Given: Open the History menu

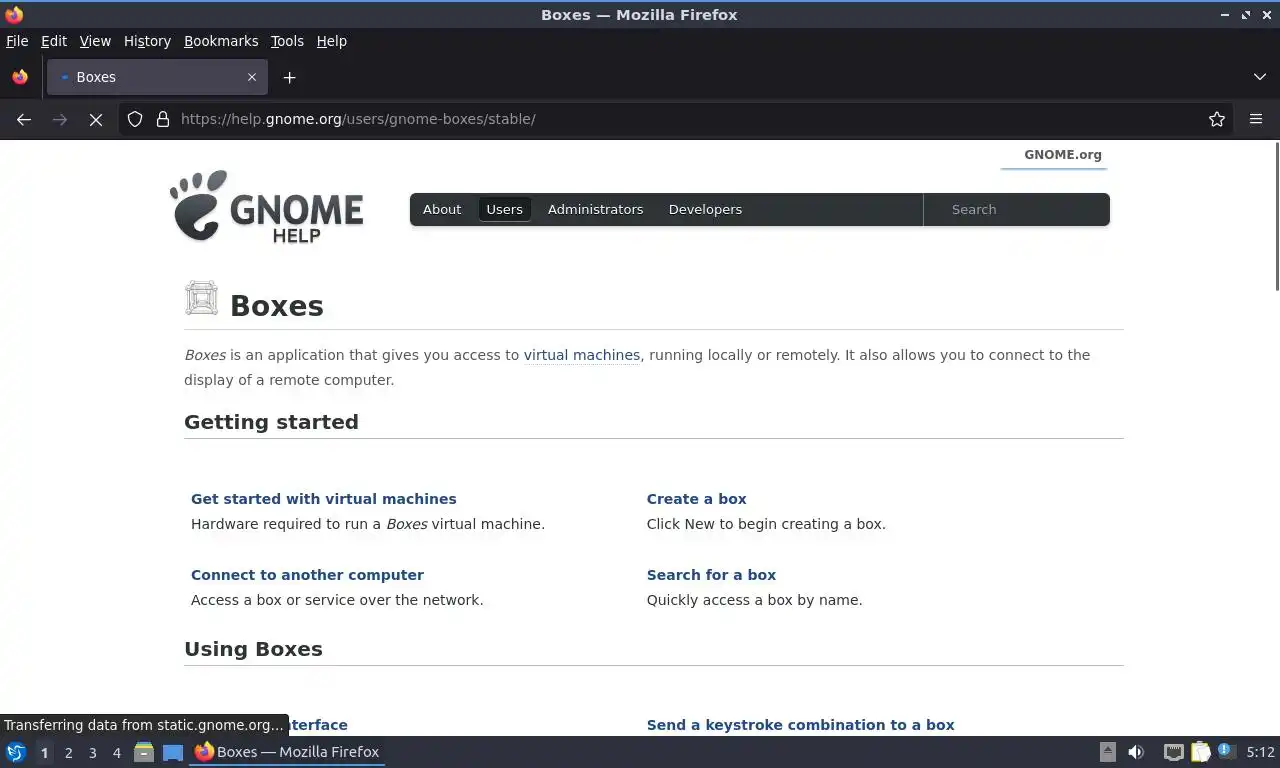Looking at the screenshot, I should 147,41.
